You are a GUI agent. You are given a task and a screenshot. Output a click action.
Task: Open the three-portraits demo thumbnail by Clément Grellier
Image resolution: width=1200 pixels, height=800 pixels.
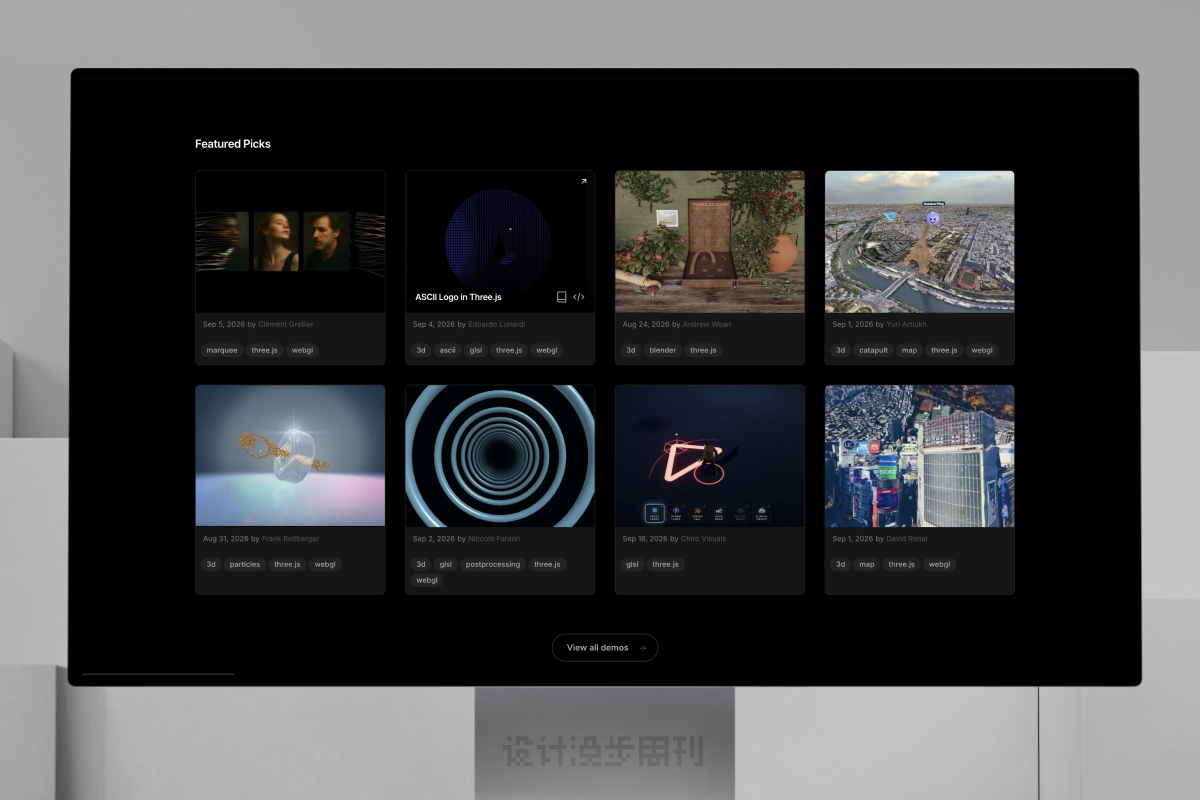(290, 242)
